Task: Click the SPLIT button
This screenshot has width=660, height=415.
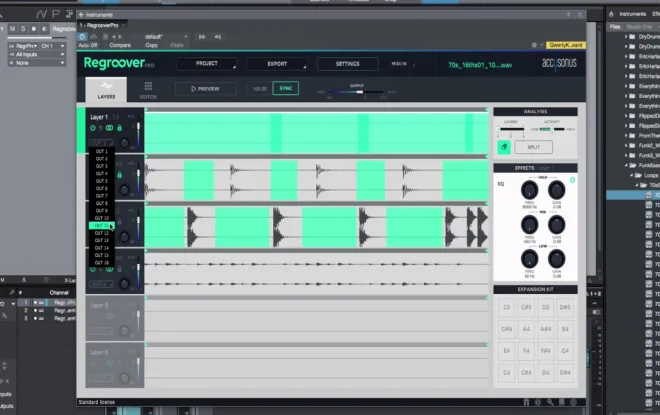Action: point(533,147)
